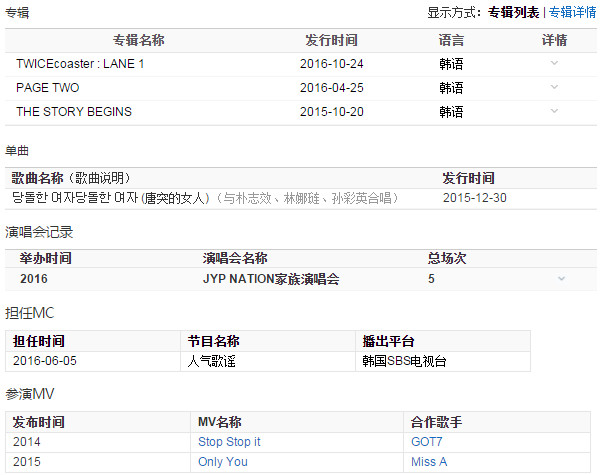This screenshot has height=475, width=600.
Task: Click the 单曲 section heading
Action: pyautogui.click(x=17, y=150)
